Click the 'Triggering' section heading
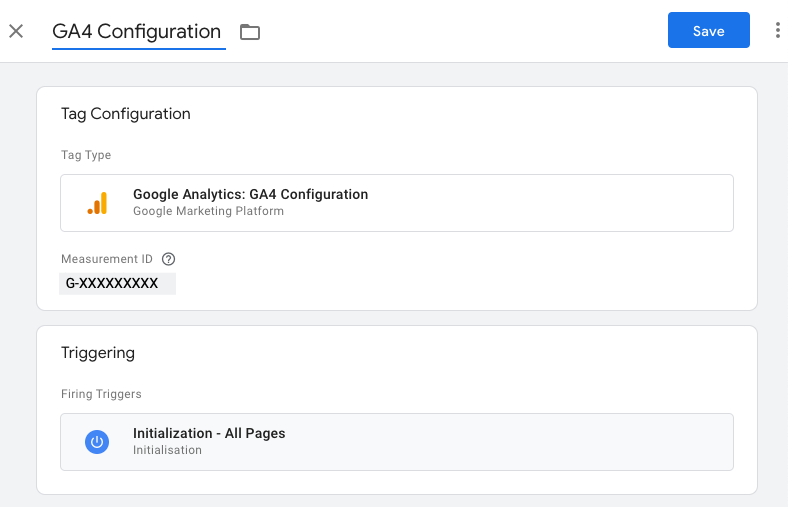This screenshot has height=507, width=788. coord(98,353)
